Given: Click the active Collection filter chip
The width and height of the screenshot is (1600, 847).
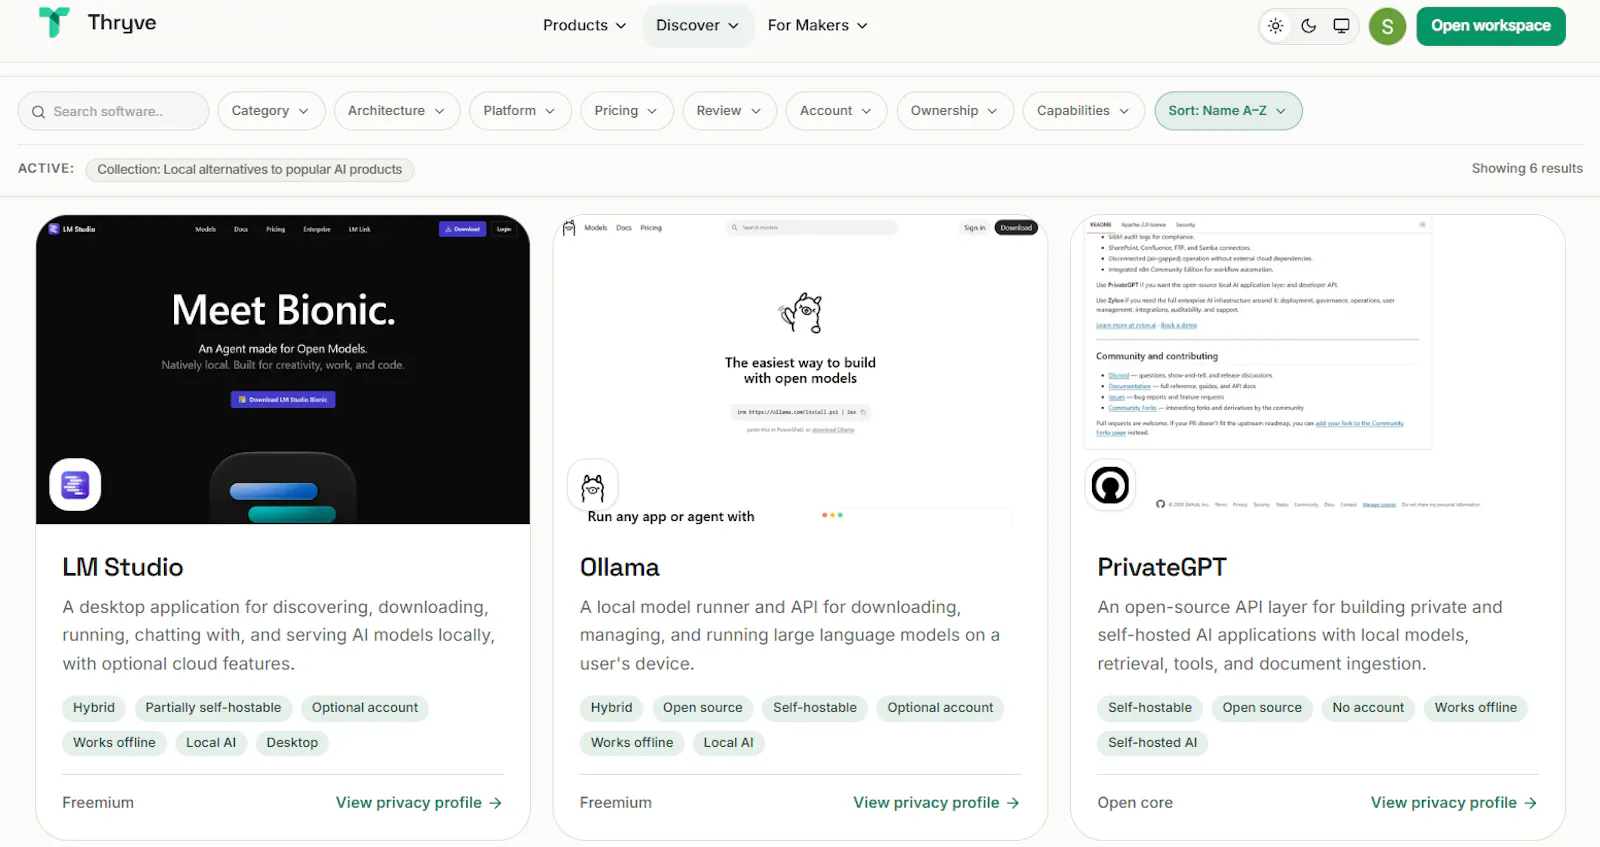Looking at the screenshot, I should tap(250, 169).
